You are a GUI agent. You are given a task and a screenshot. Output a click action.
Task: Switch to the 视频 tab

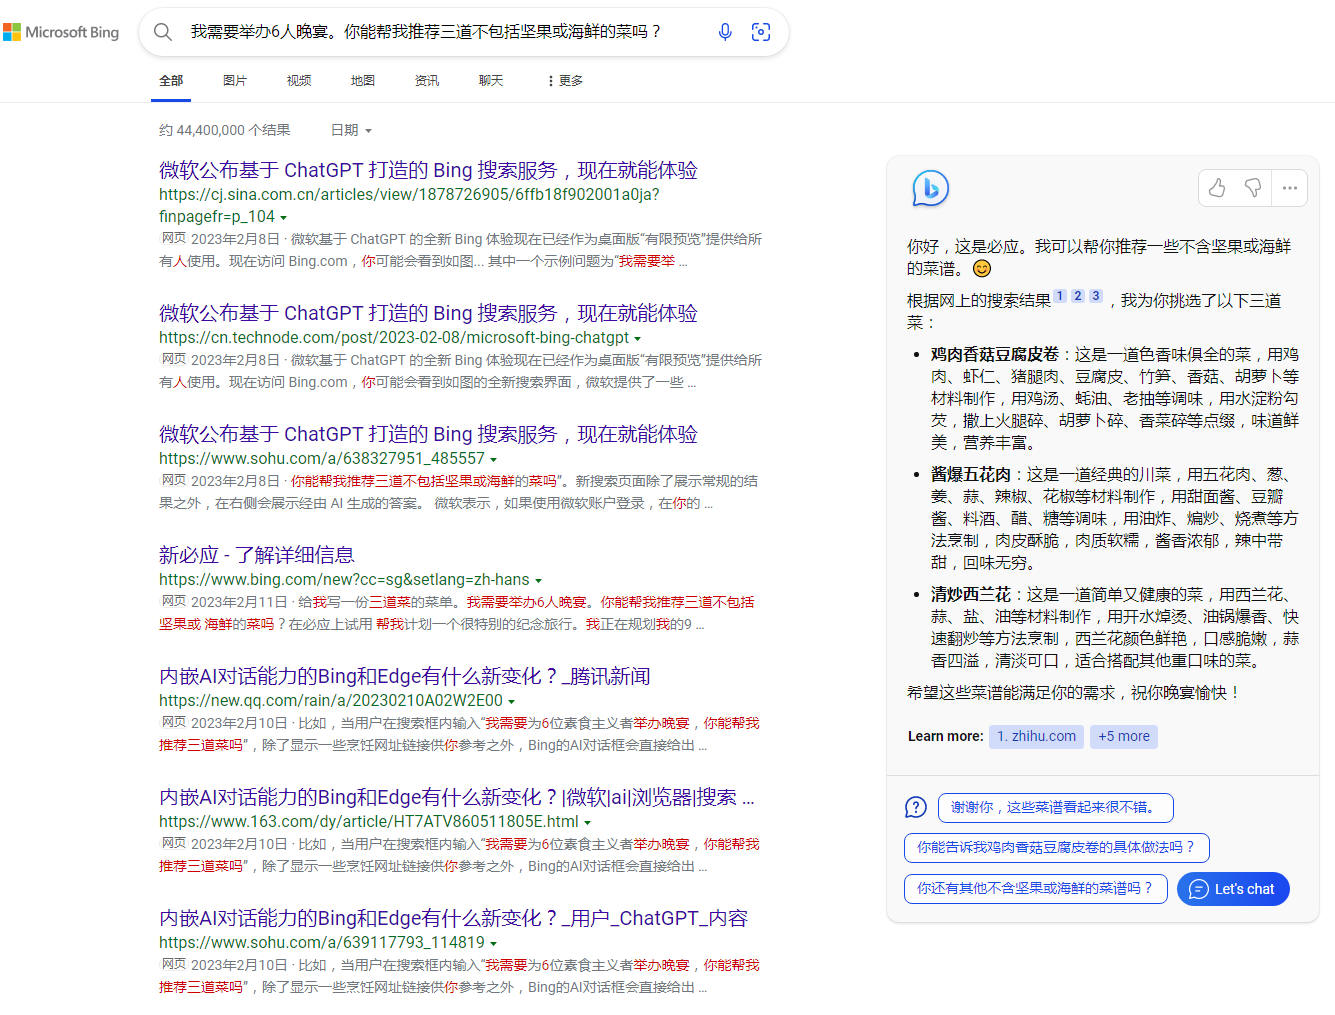click(299, 81)
